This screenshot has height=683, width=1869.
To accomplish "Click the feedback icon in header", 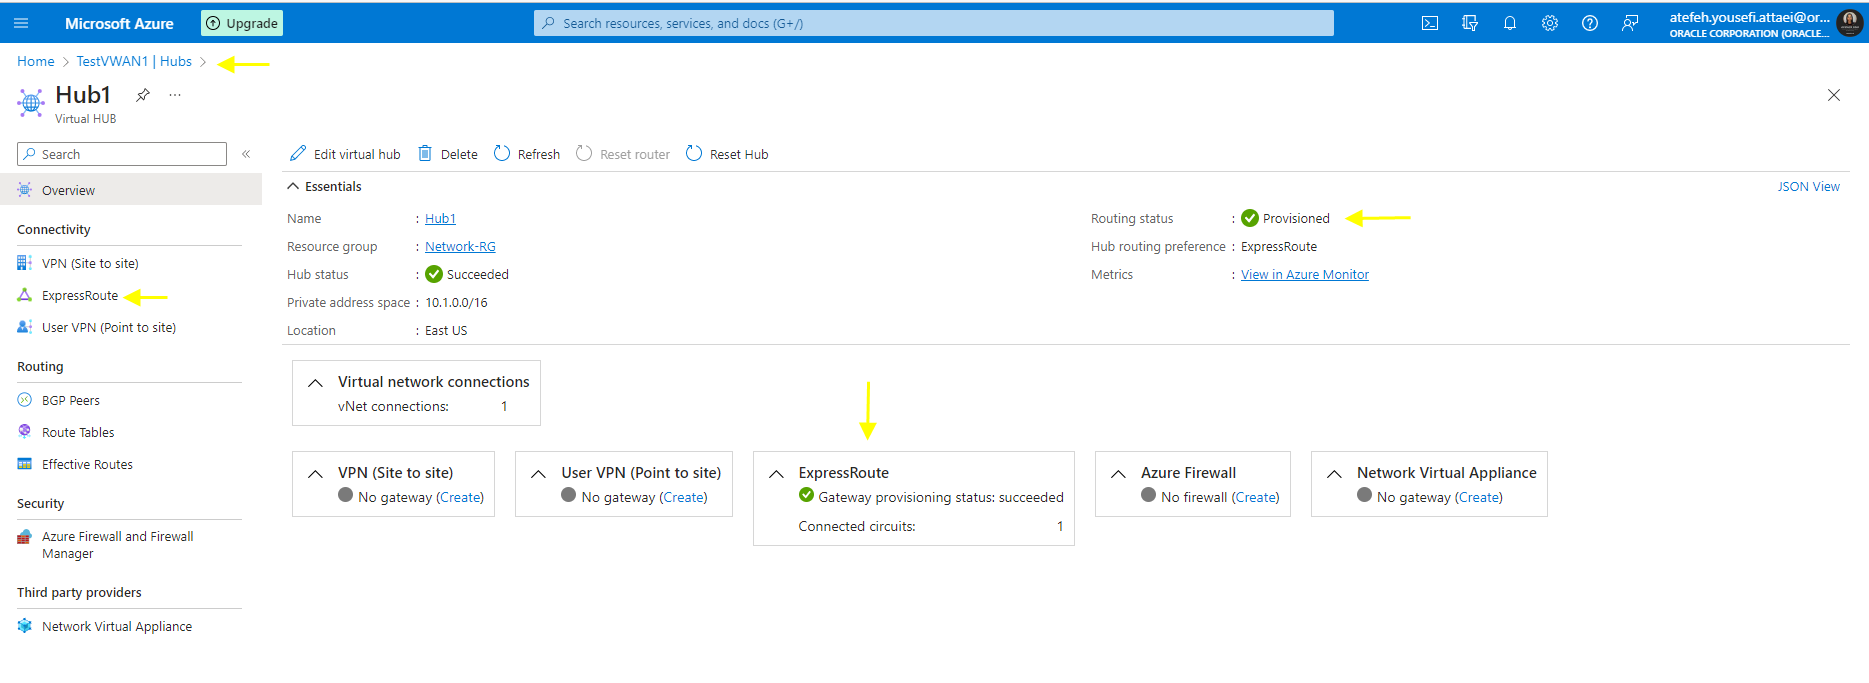I will pyautogui.click(x=1630, y=23).
